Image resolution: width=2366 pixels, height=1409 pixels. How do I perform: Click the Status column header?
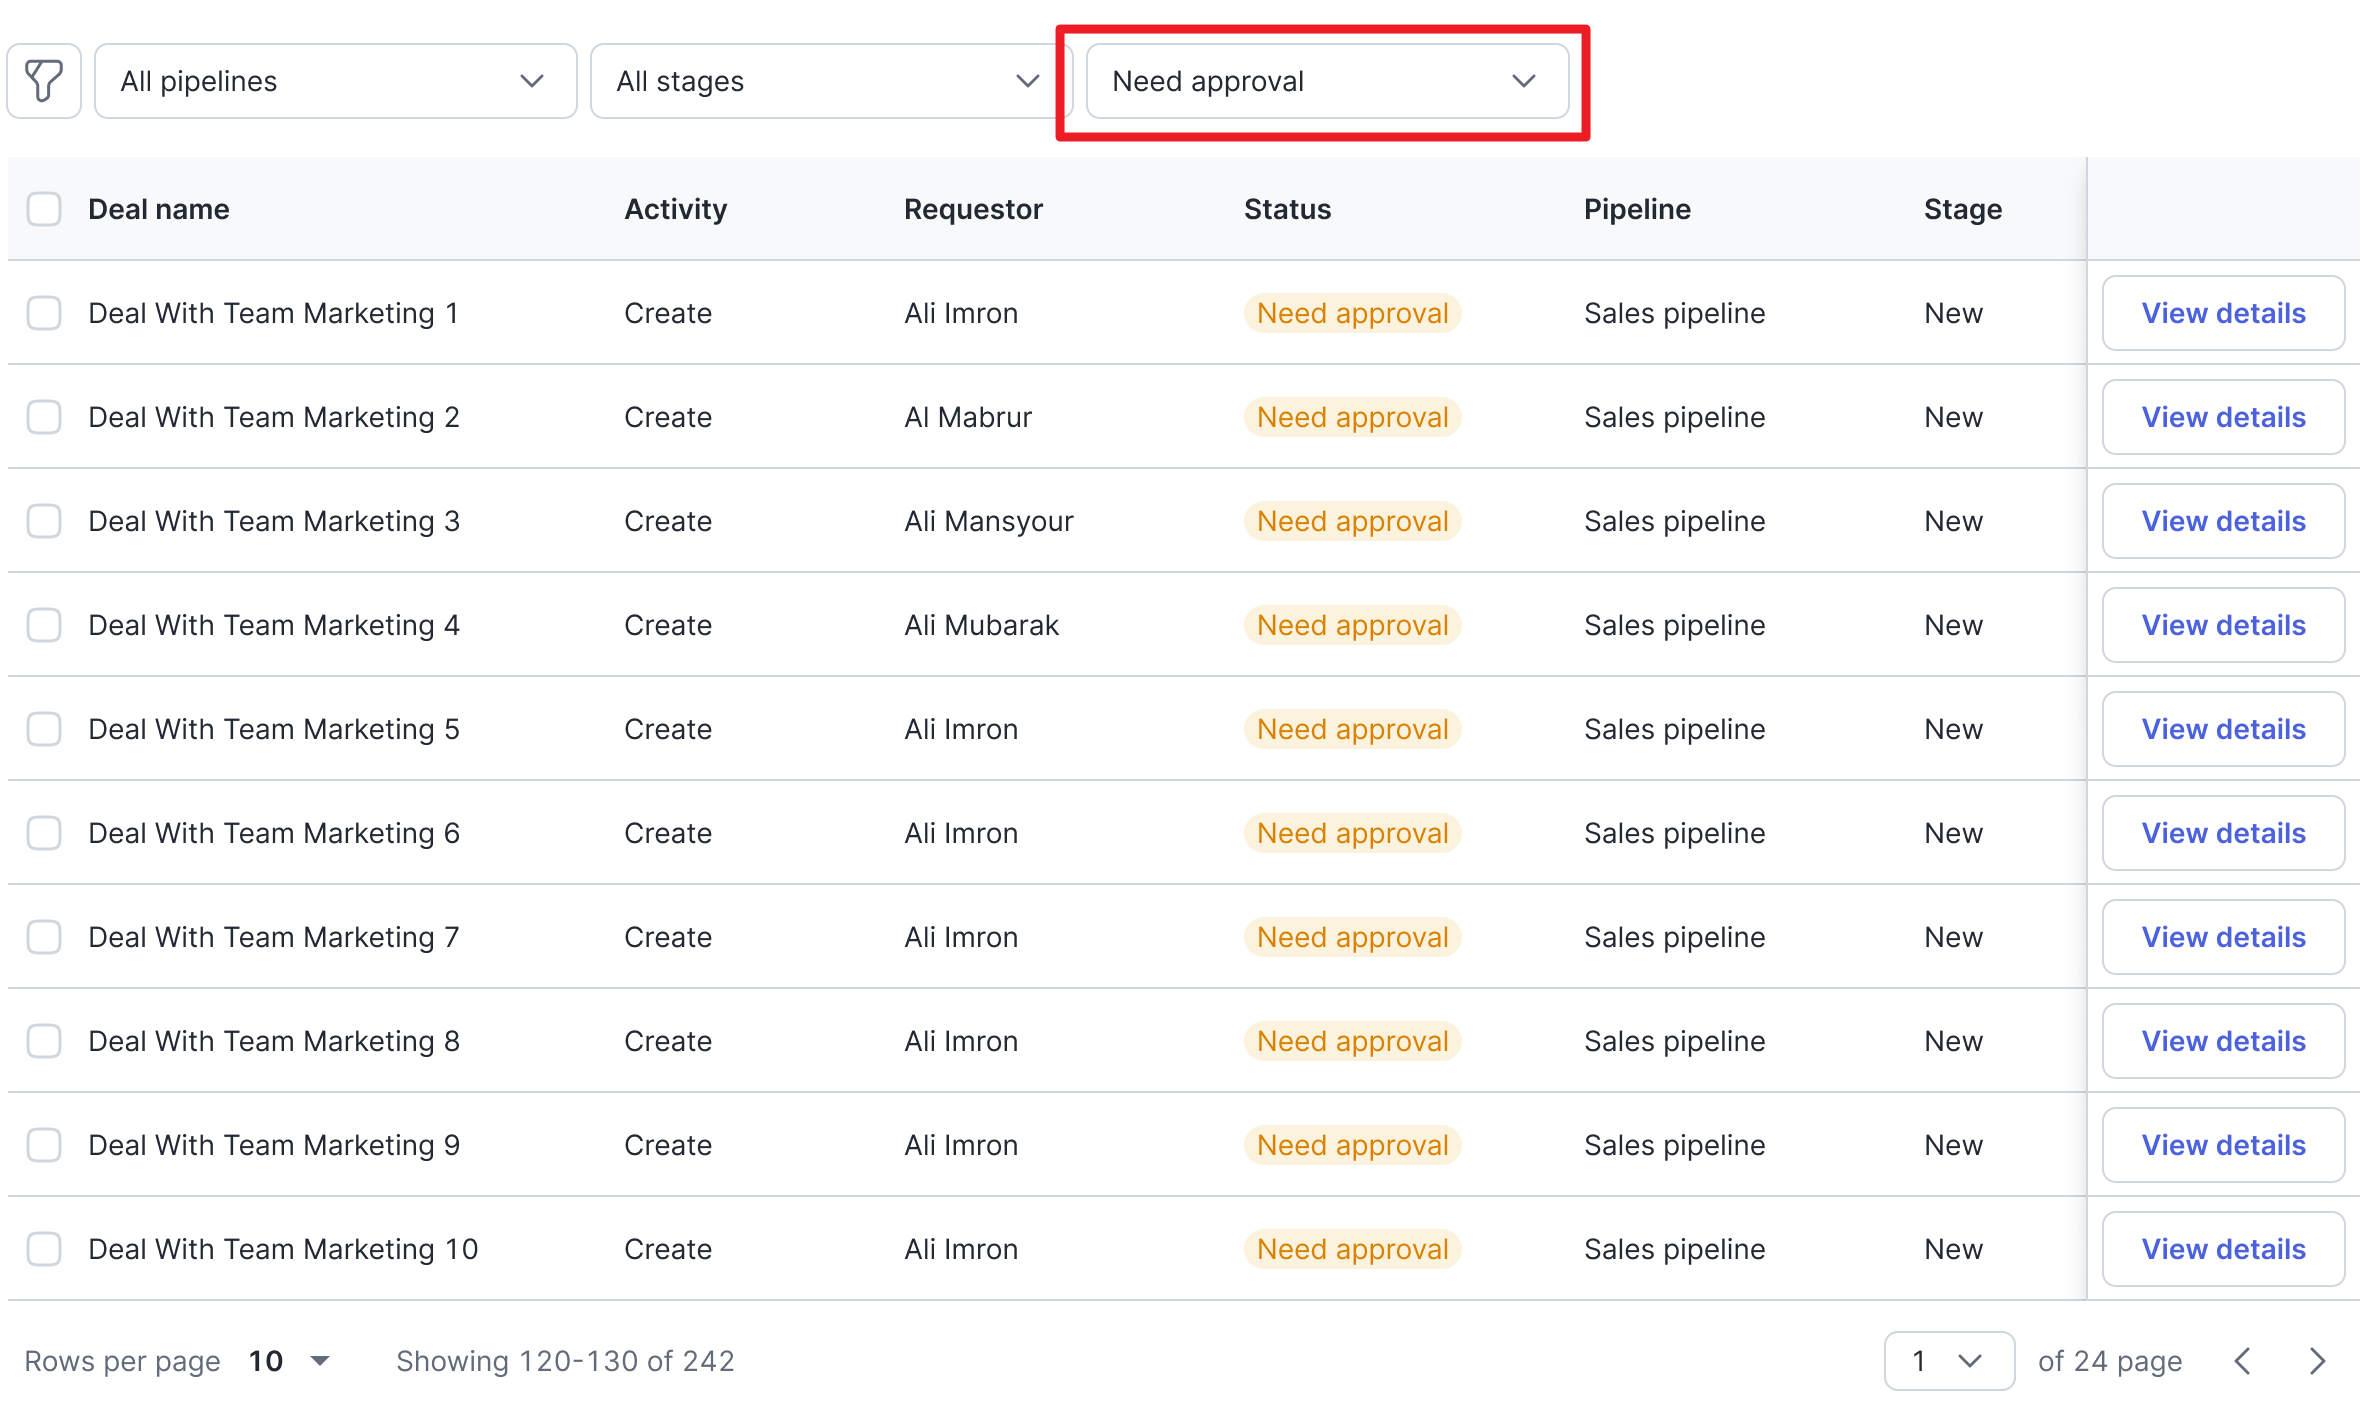coord(1286,209)
